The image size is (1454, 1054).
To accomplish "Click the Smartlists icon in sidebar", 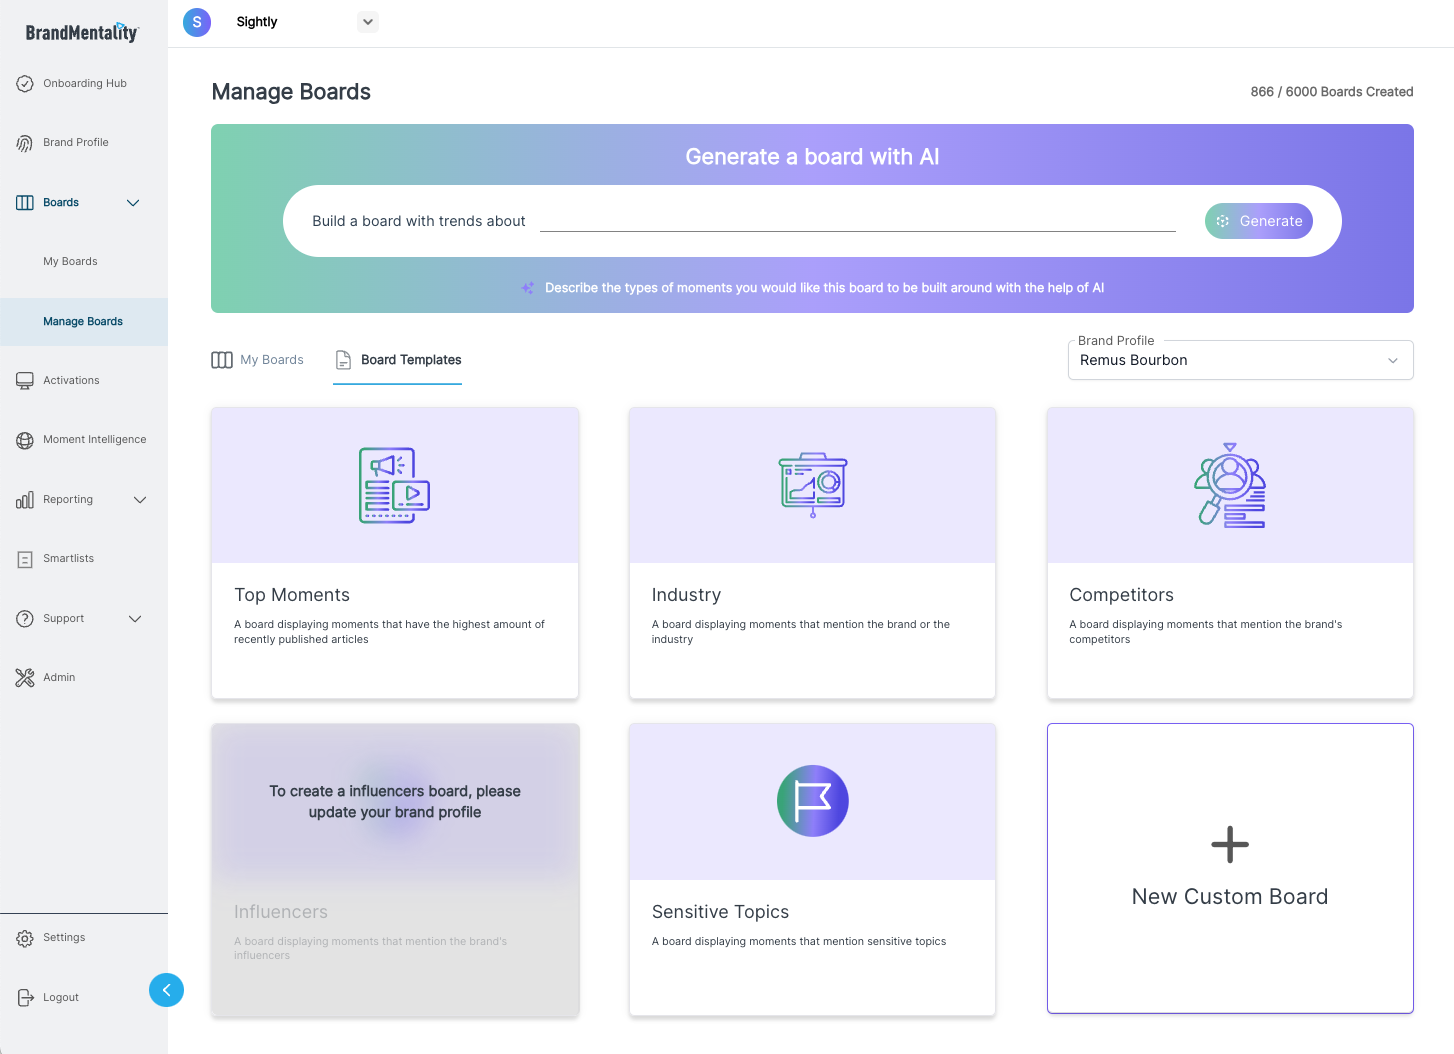I will pos(25,559).
